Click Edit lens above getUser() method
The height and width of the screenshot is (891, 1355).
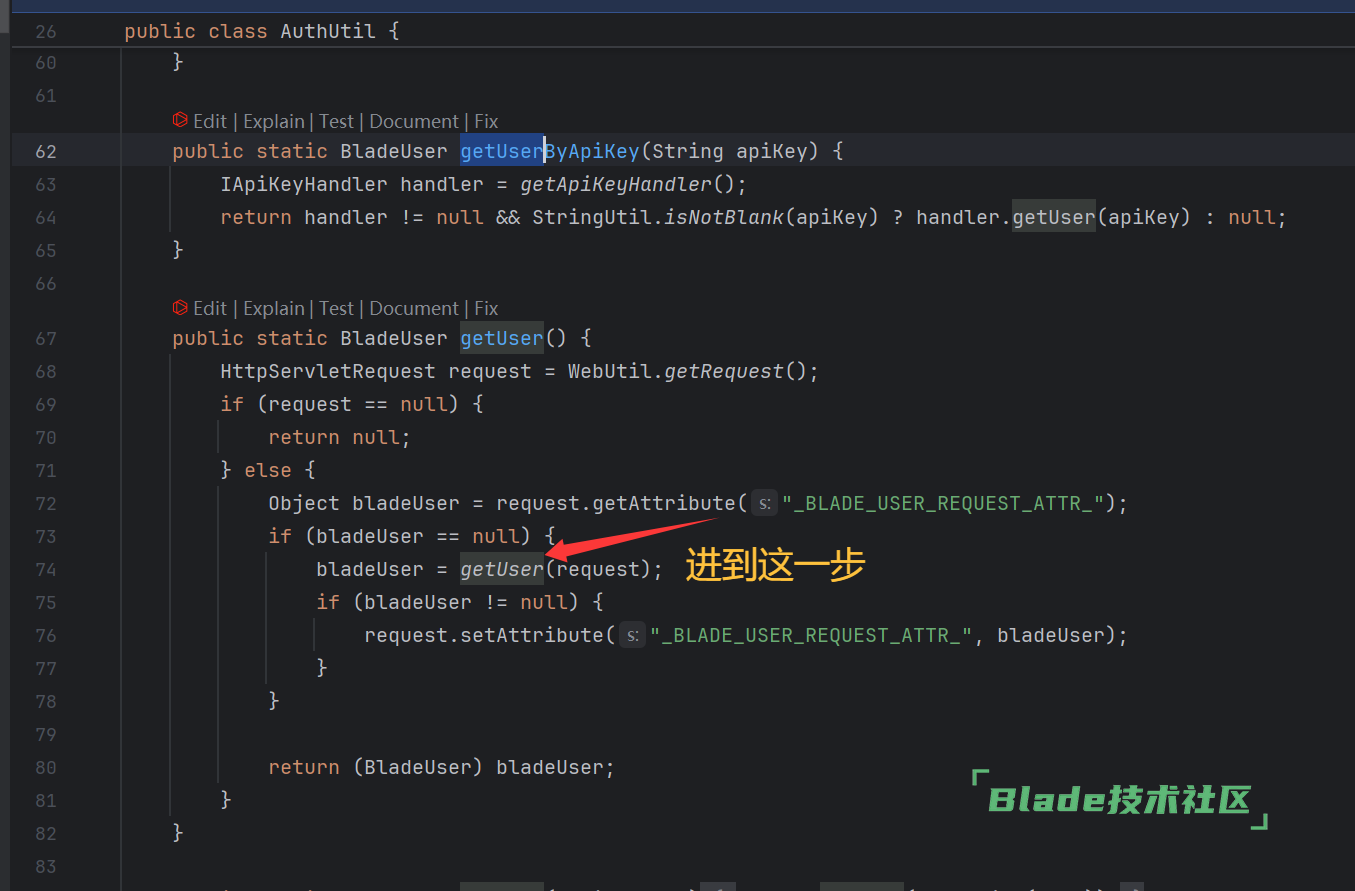click(210, 308)
